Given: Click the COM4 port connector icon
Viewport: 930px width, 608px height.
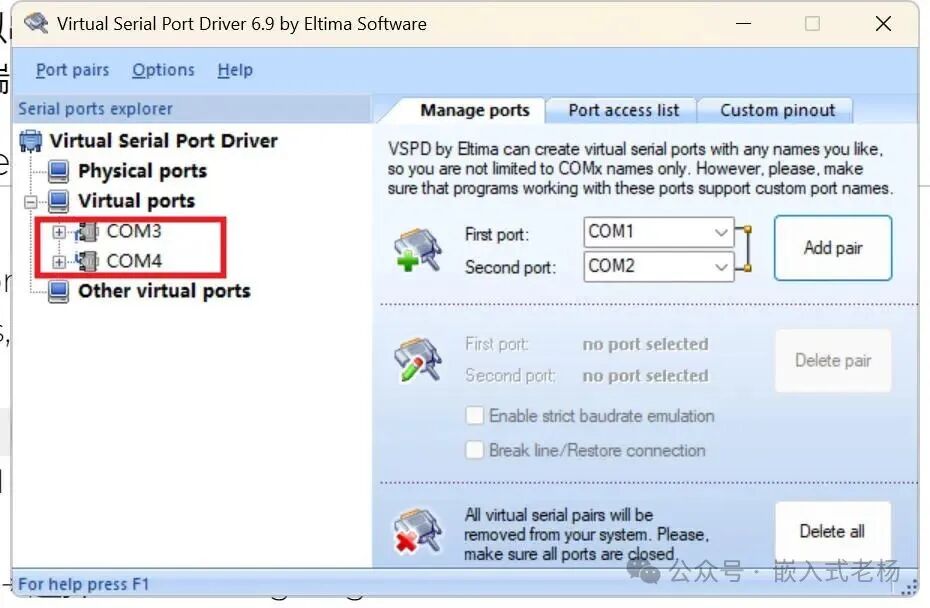Looking at the screenshot, I should (x=87, y=261).
